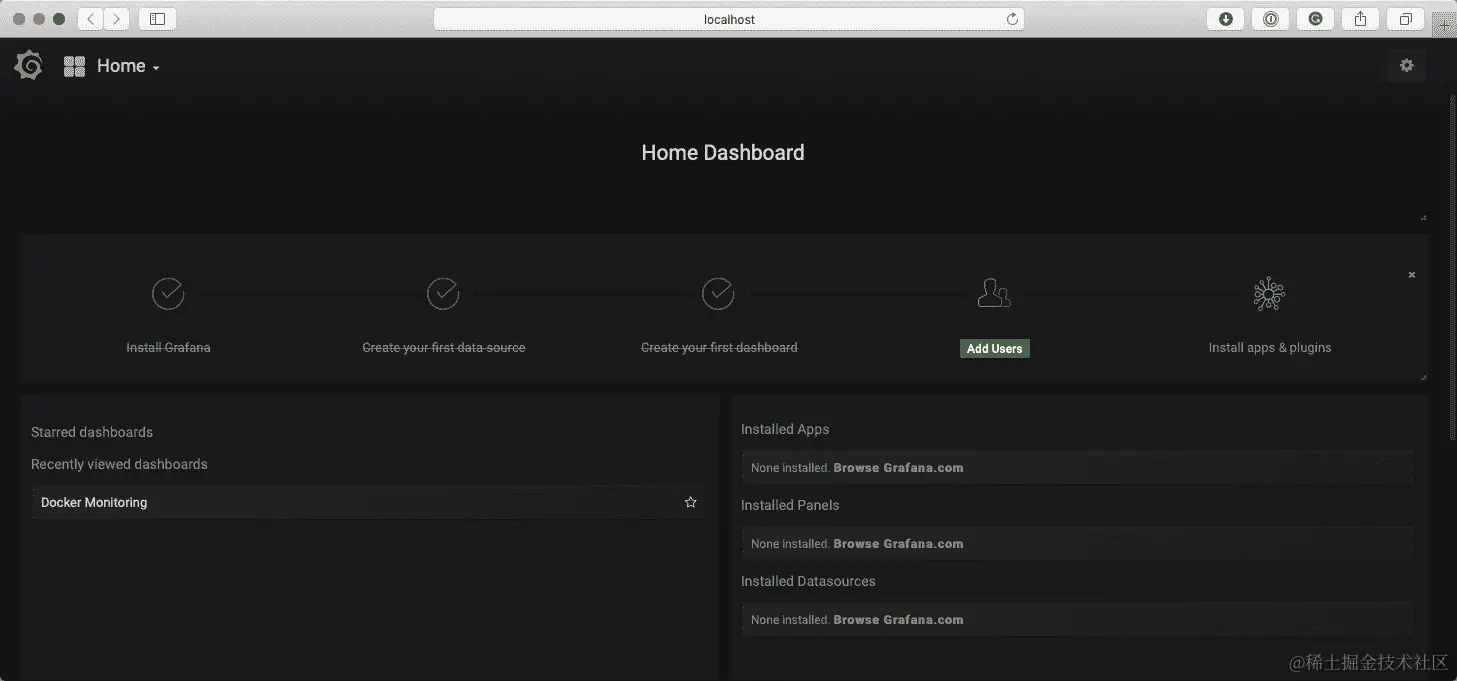Click the Home Dashboard title text
The height and width of the screenshot is (681, 1457).
tap(723, 153)
